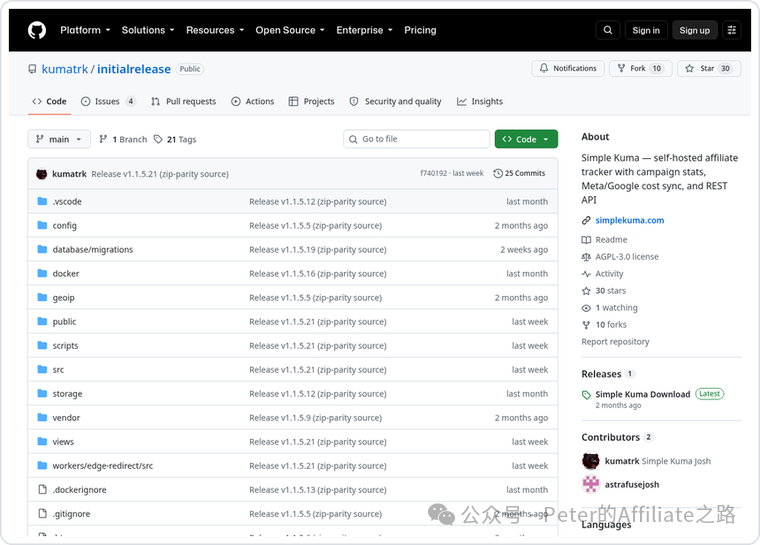Expand the Open Source menu
Image resolution: width=760 pixels, height=545 pixels.
pos(290,30)
